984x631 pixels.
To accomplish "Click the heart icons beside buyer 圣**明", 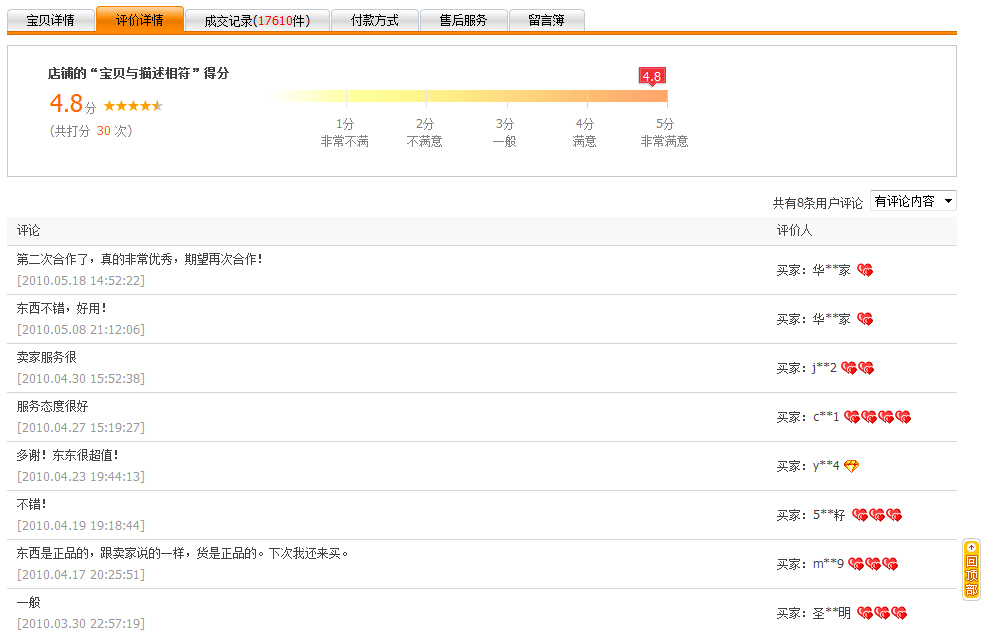I will (x=882, y=613).
